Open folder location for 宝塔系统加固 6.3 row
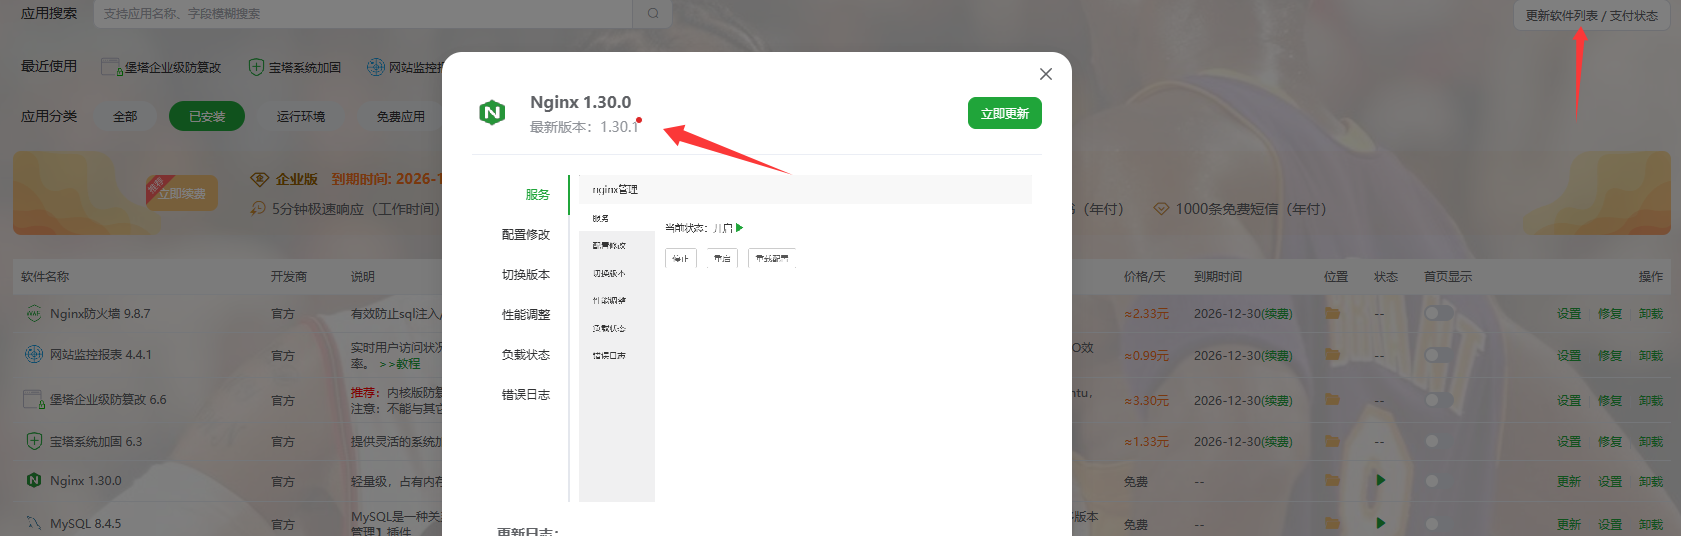Image resolution: width=1681 pixels, height=536 pixels. coord(1332,440)
